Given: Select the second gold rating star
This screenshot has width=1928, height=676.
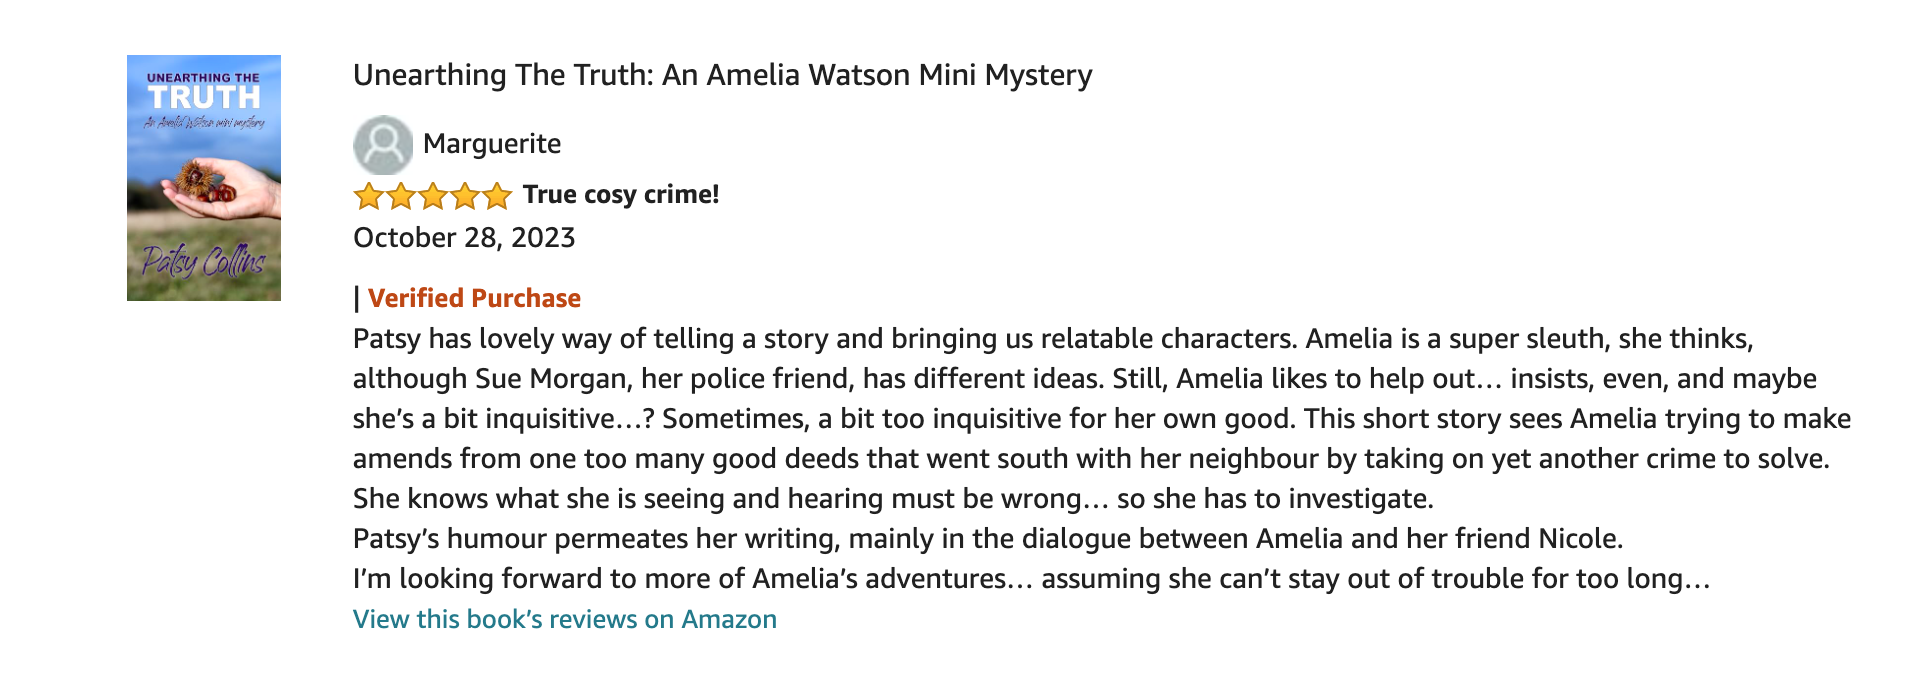Looking at the screenshot, I should pyautogui.click(x=401, y=196).
